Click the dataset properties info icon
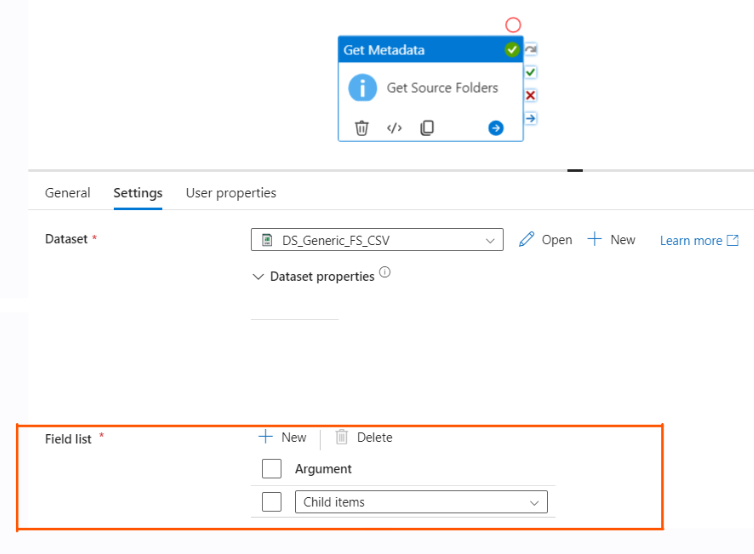Image resolution: width=754 pixels, height=554 pixels. click(385, 272)
